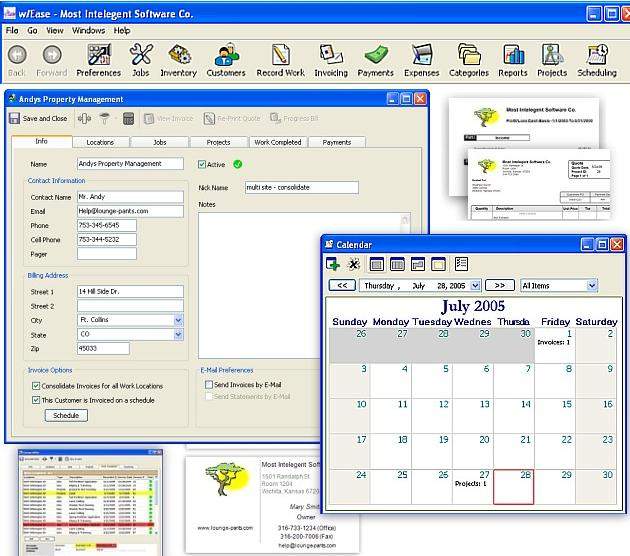Enable Send Invoices by E-Mail

[209, 384]
